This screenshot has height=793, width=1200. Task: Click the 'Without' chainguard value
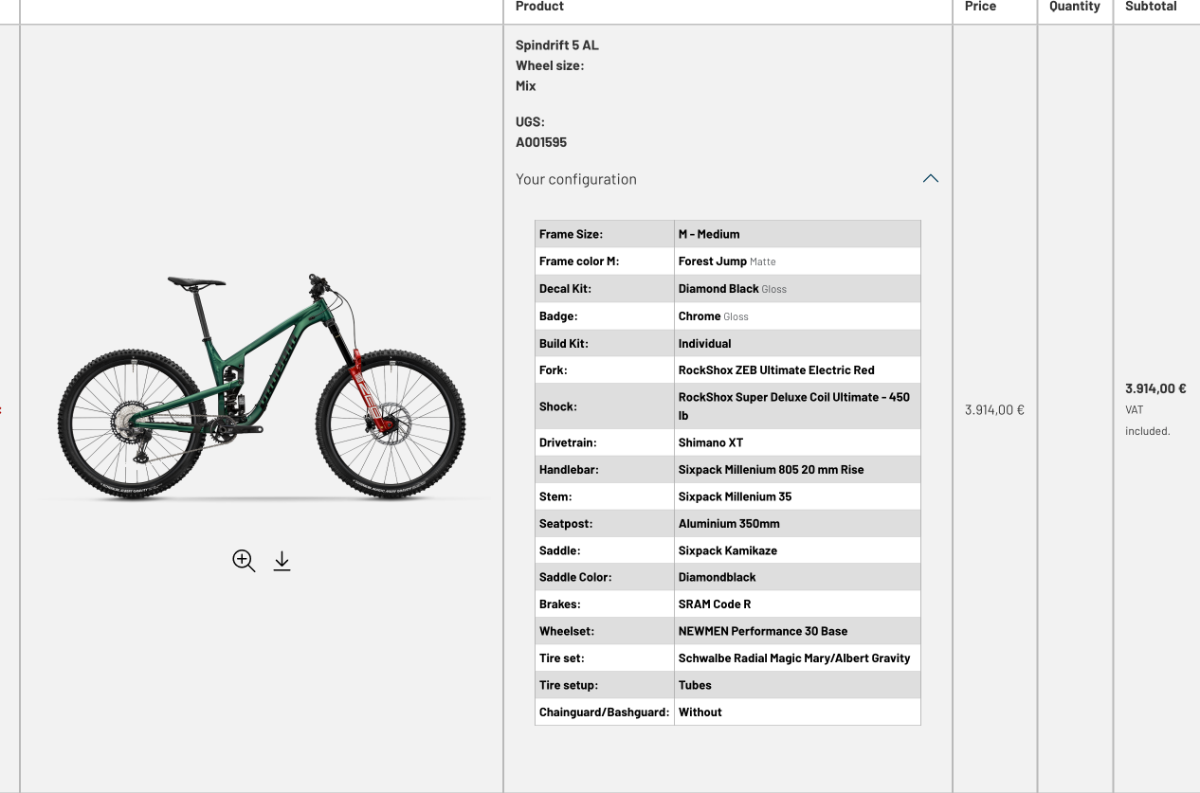700,712
